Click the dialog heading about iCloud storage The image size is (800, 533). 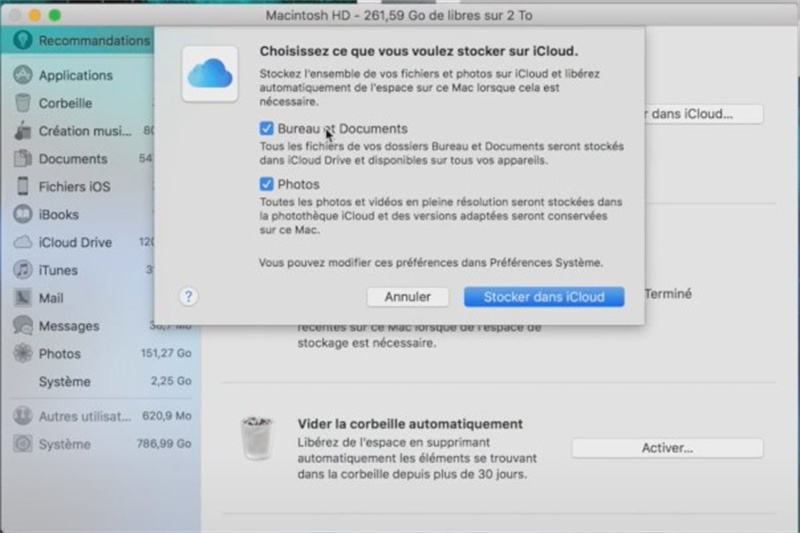[x=418, y=51]
